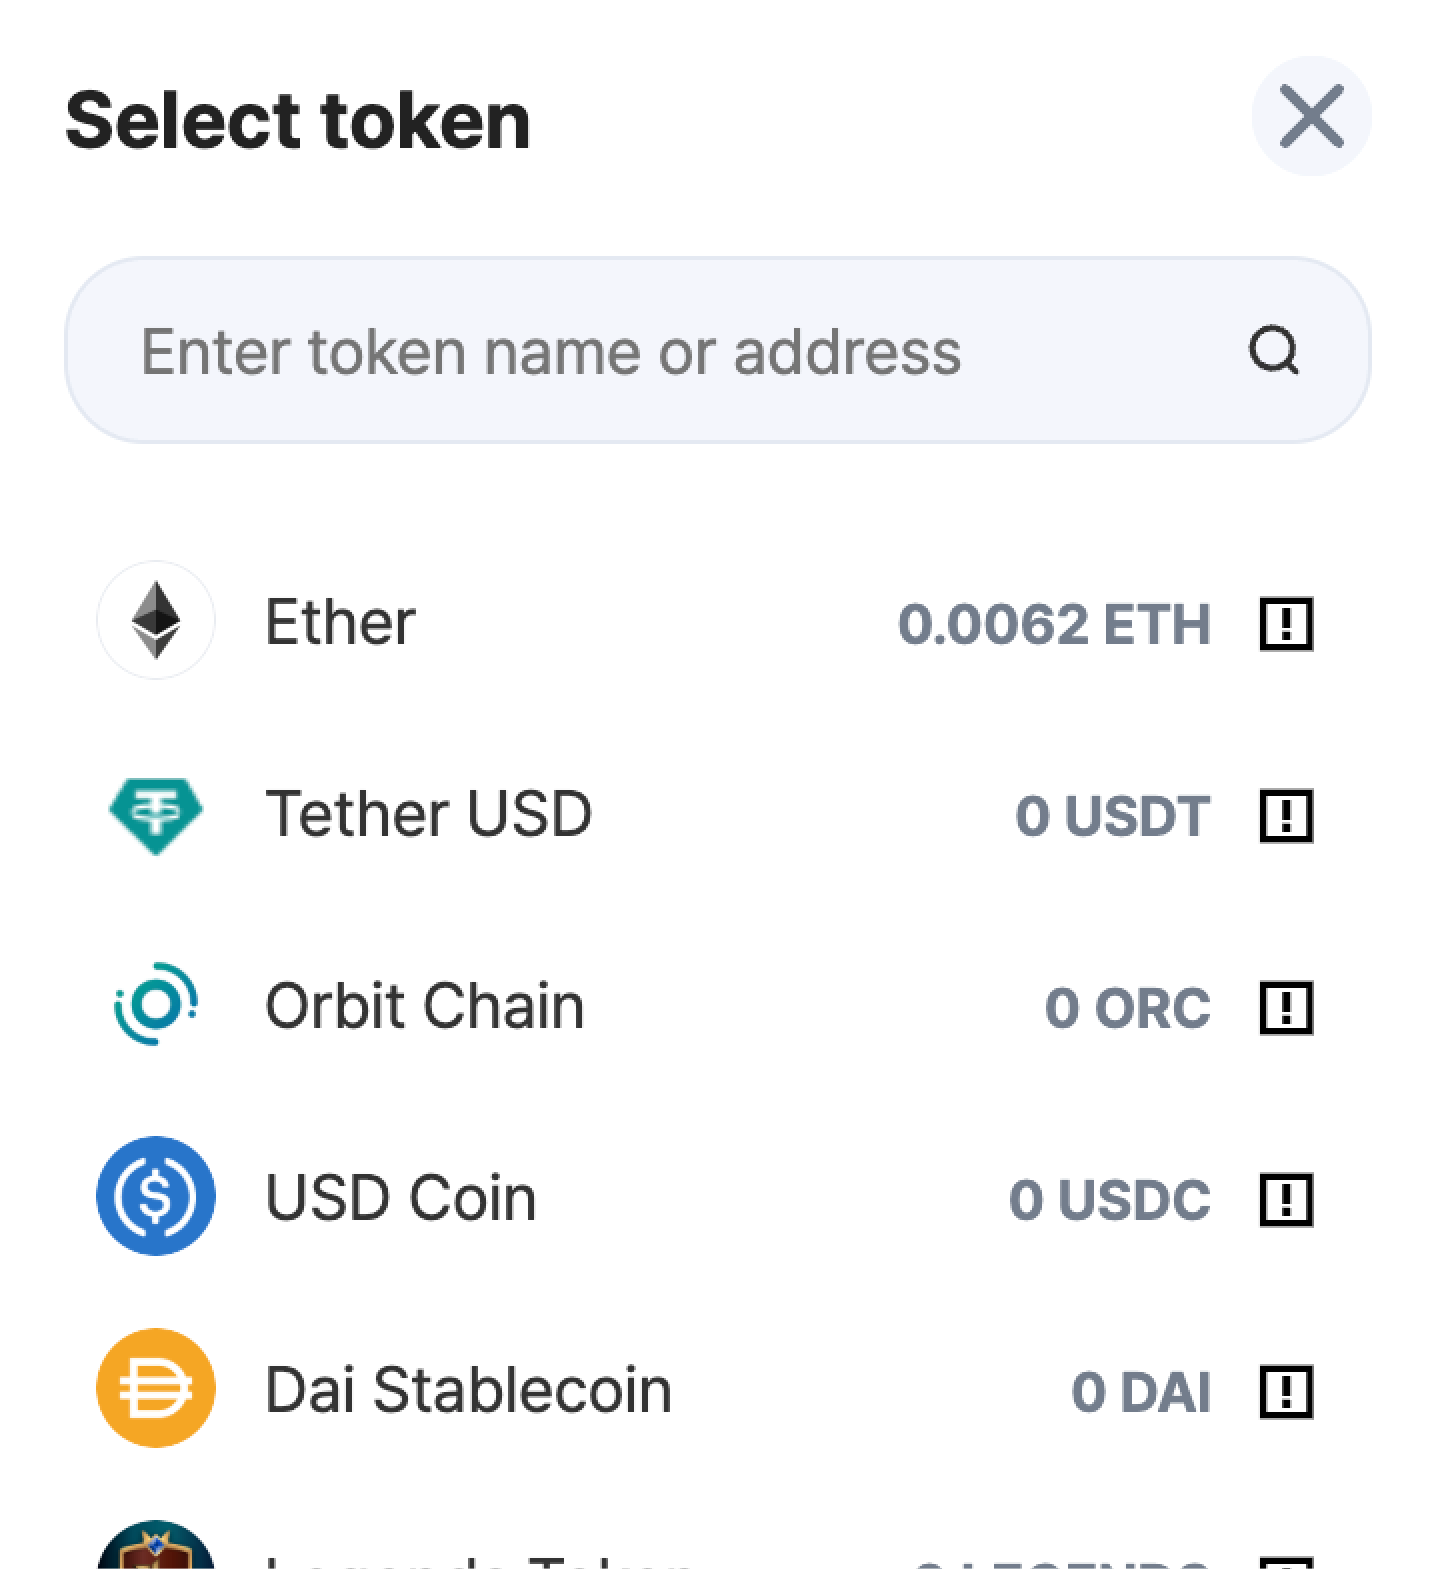Image resolution: width=1436 pixels, height=1569 pixels.
Task: Close the Select token dialog
Action: point(1311,116)
